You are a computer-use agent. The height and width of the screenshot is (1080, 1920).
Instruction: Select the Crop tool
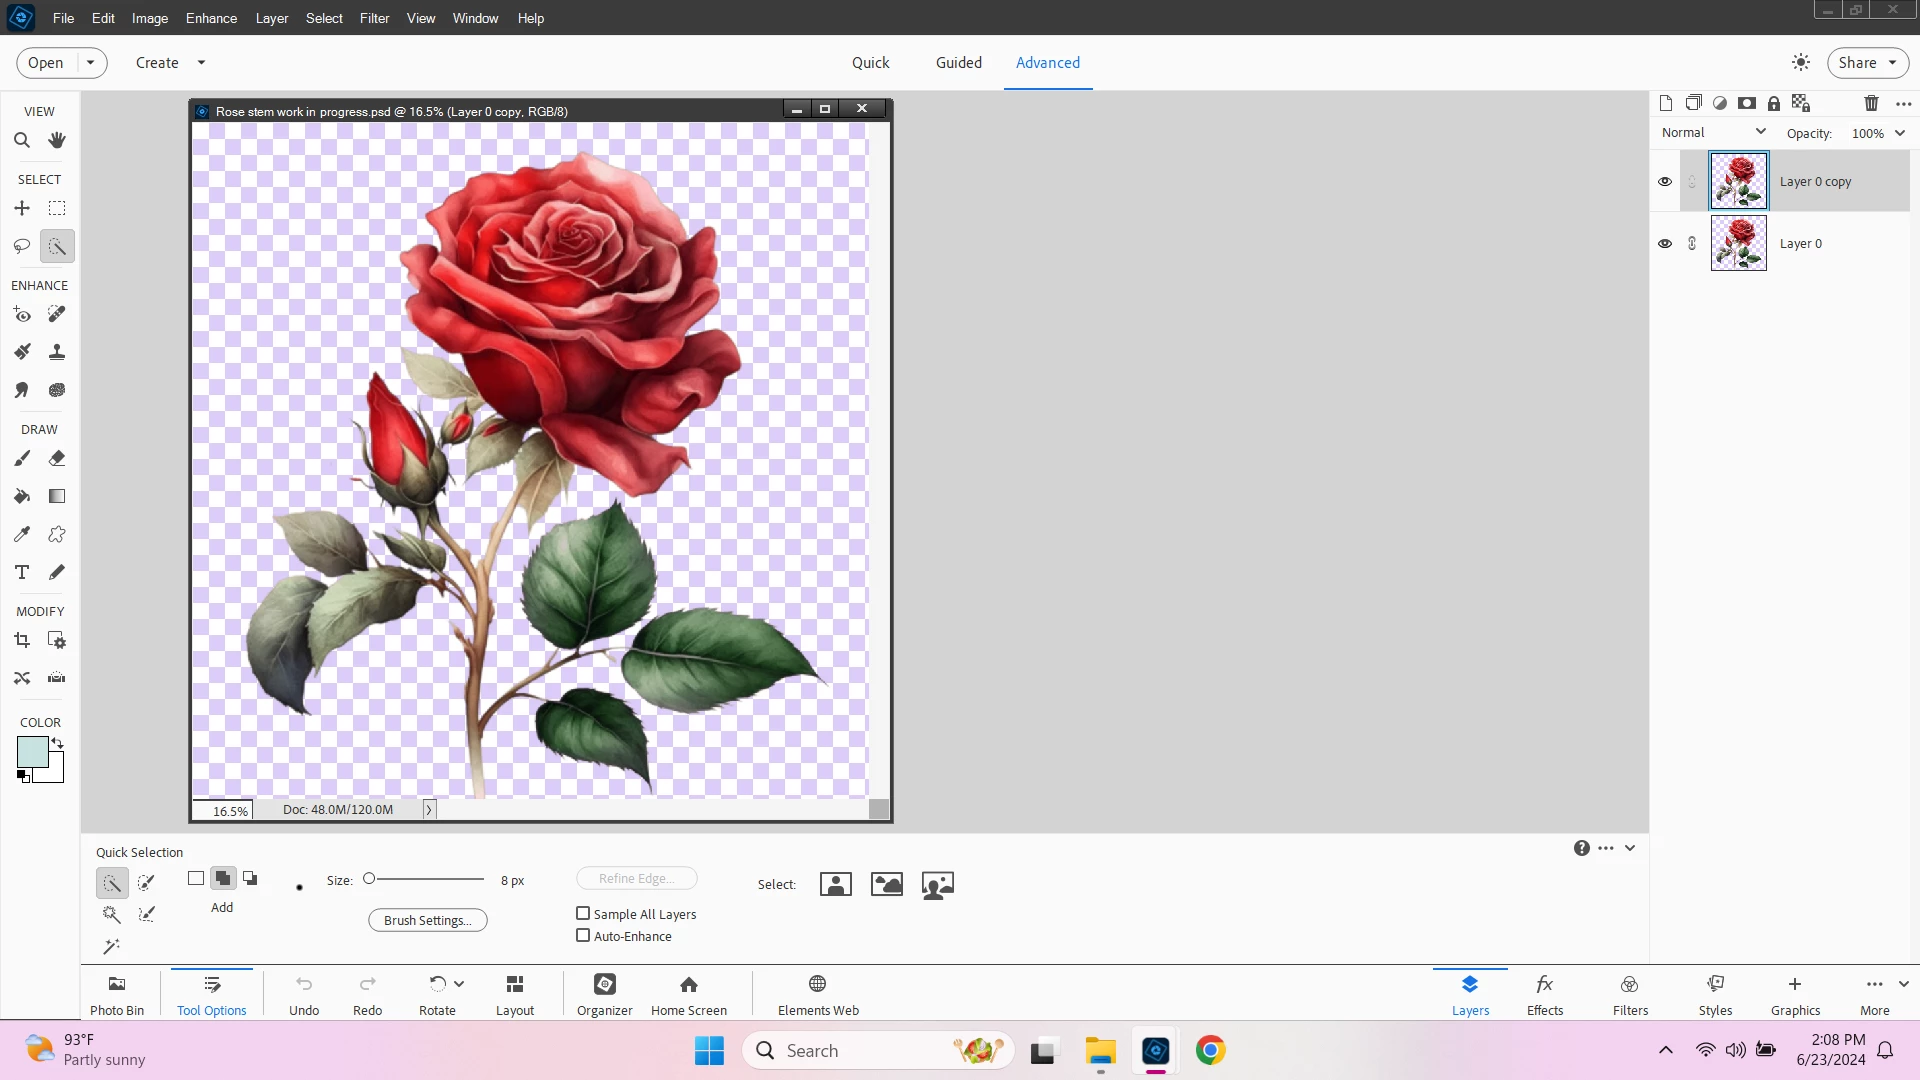[22, 640]
